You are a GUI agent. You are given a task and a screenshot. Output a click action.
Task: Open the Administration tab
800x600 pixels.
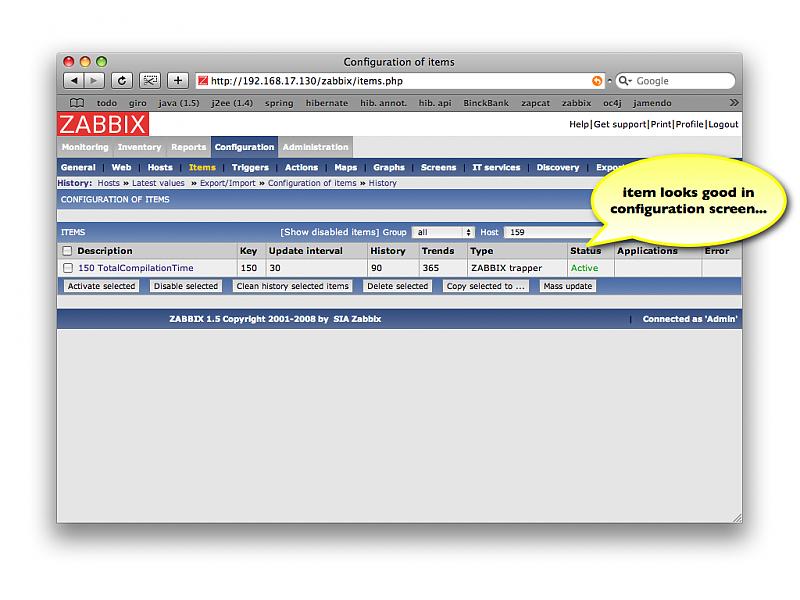[315, 147]
